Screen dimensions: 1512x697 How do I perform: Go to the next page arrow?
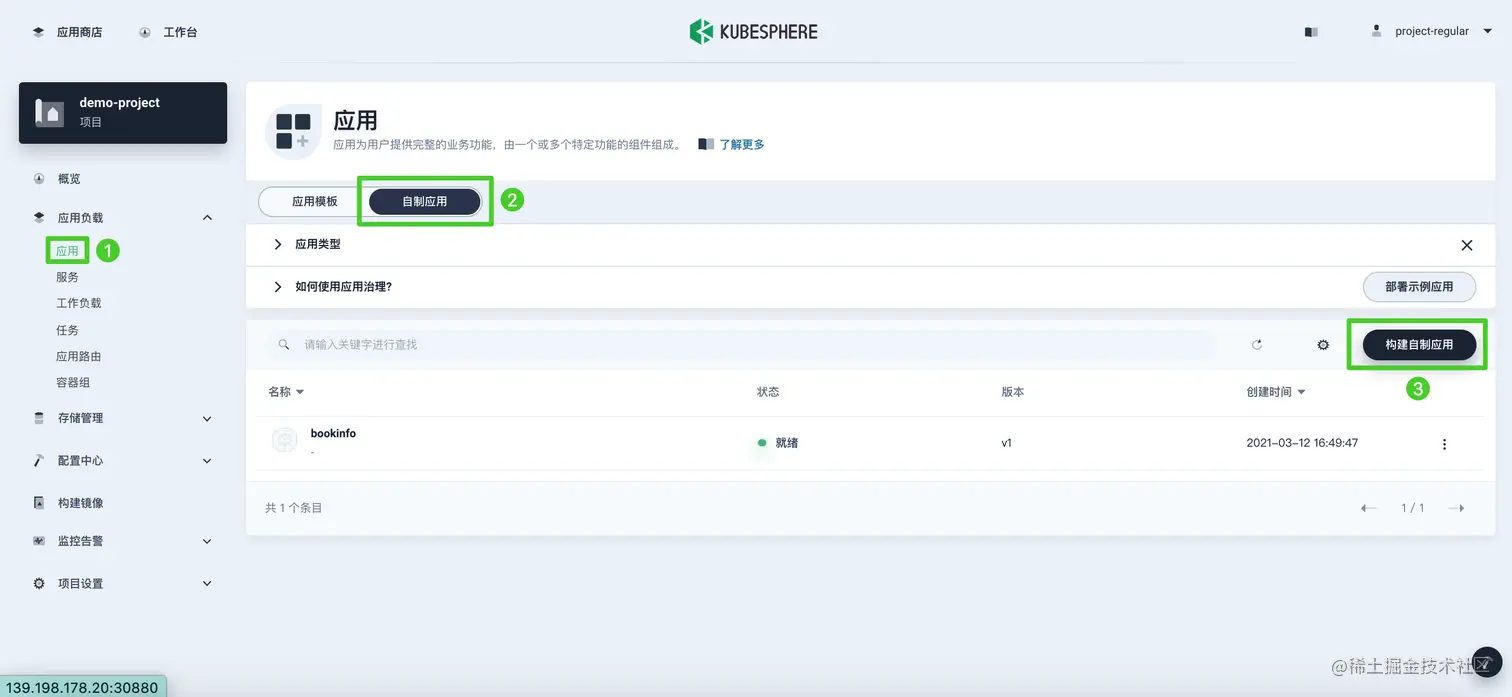tap(1456, 508)
